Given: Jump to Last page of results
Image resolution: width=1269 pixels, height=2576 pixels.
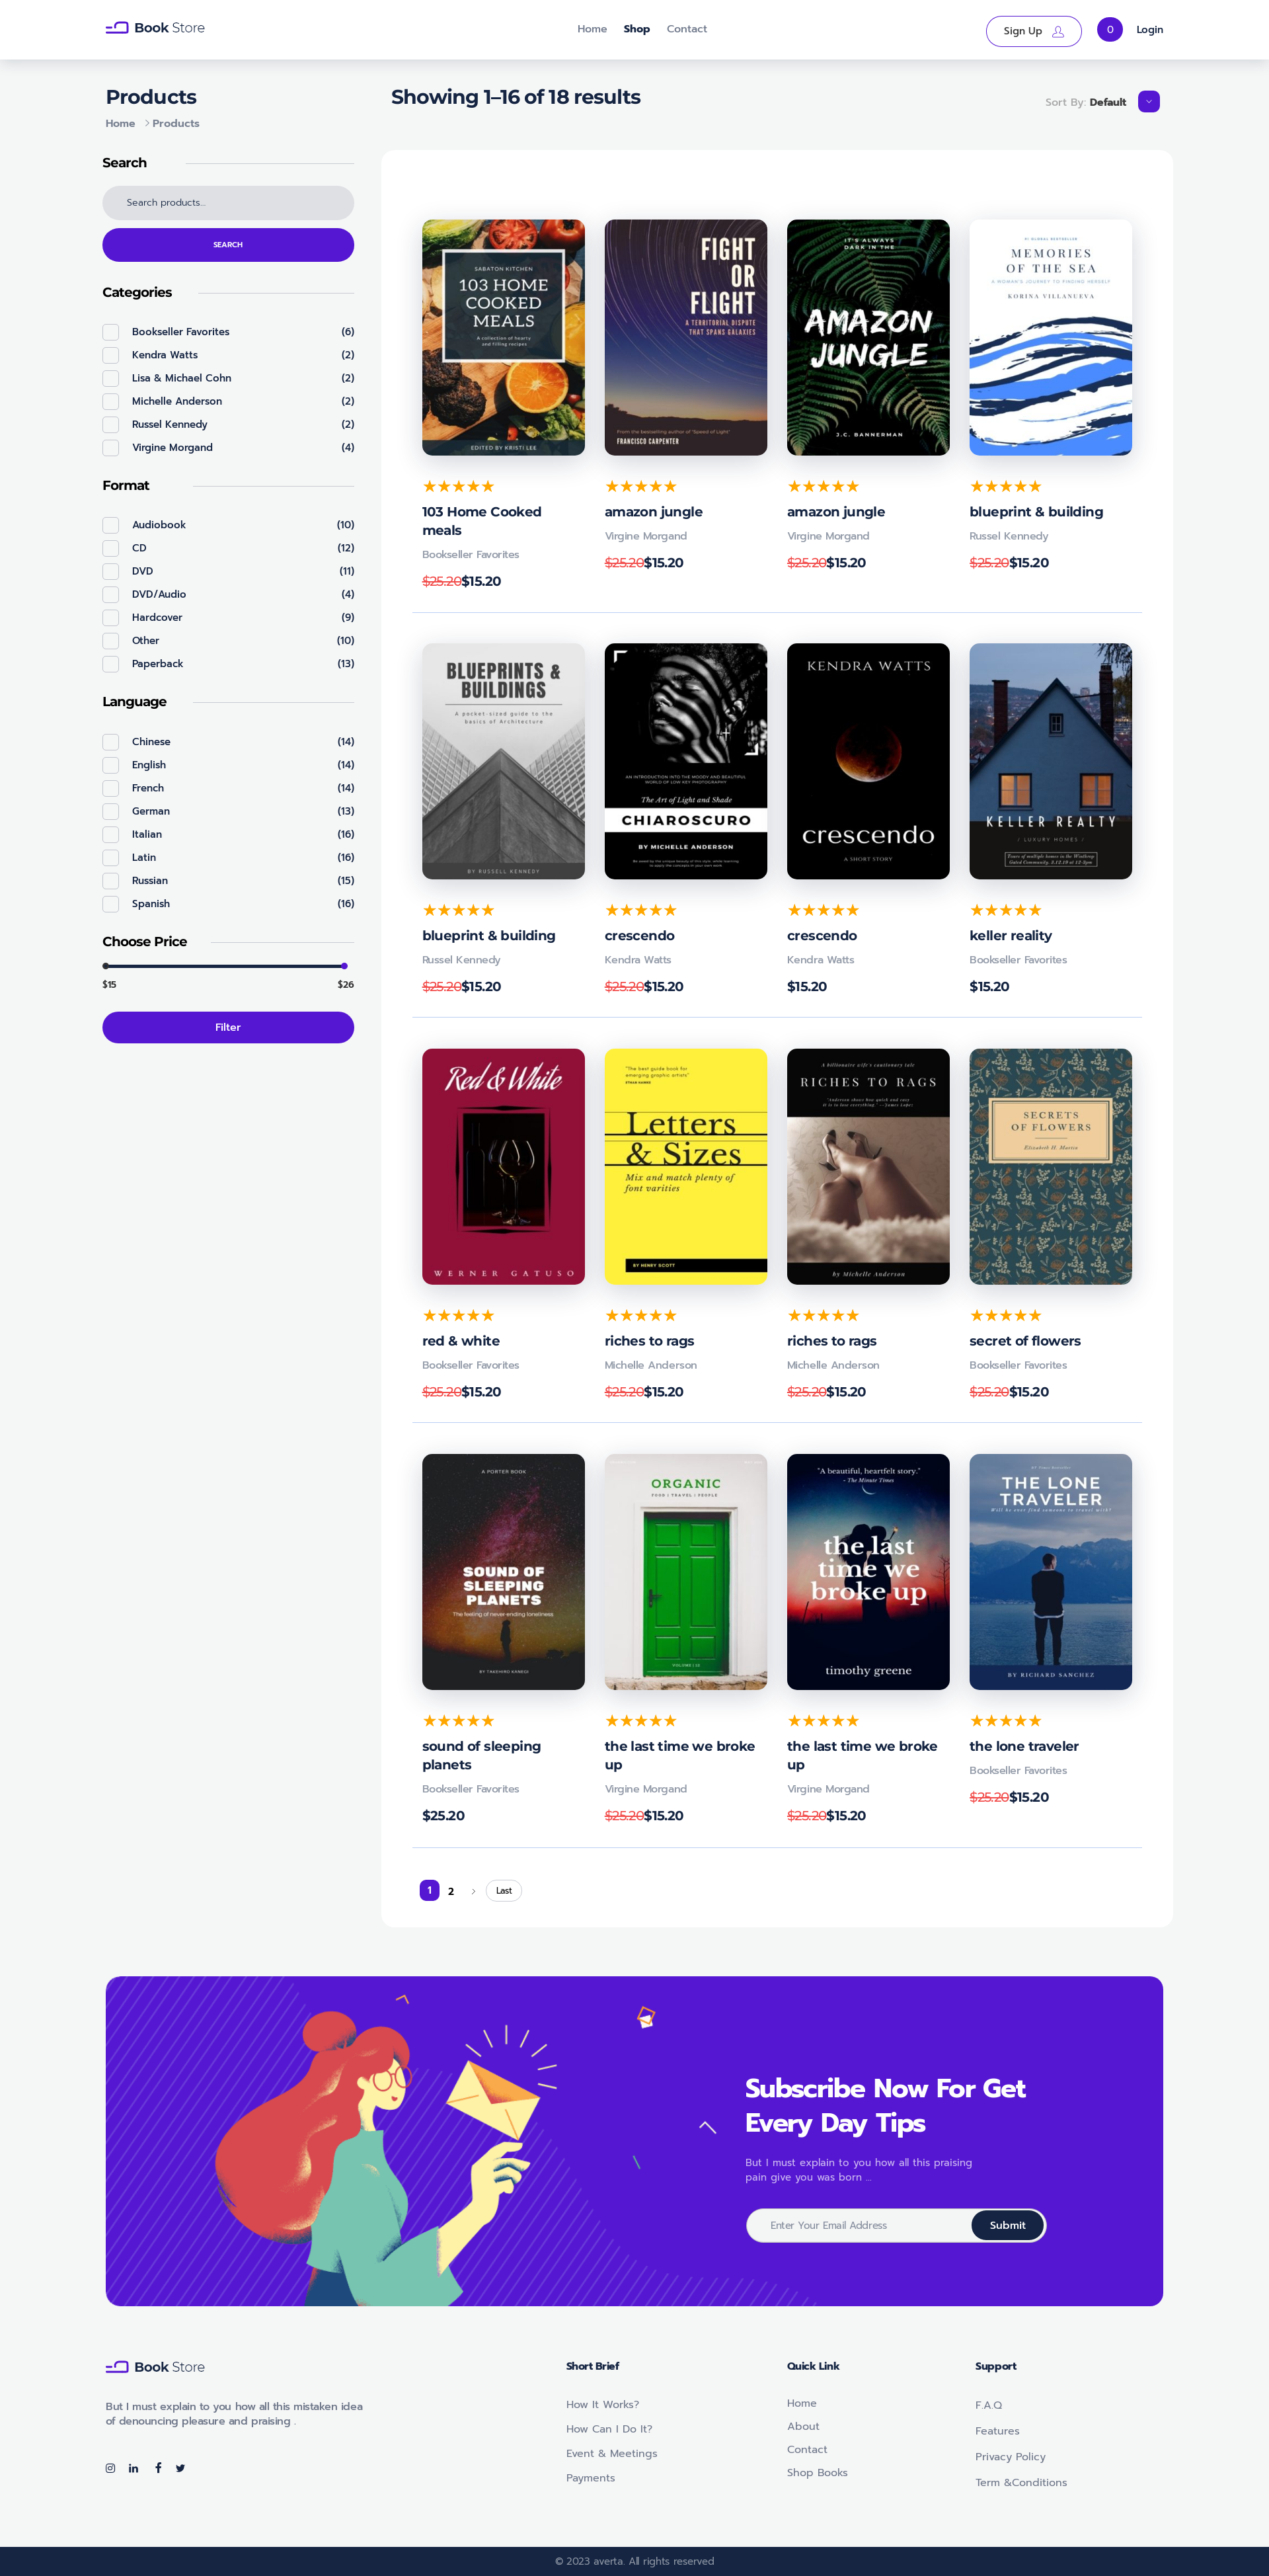Looking at the screenshot, I should pos(503,1891).
